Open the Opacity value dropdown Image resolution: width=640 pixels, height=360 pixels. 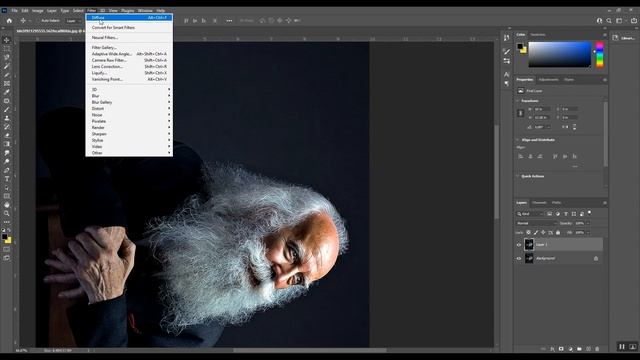coord(588,223)
